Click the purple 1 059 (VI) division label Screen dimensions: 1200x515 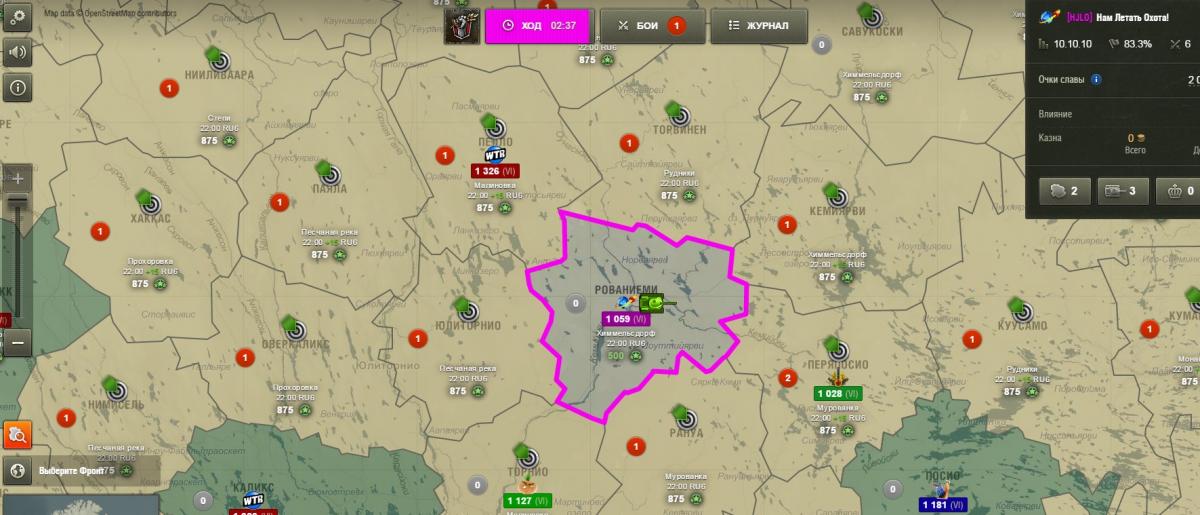626,318
